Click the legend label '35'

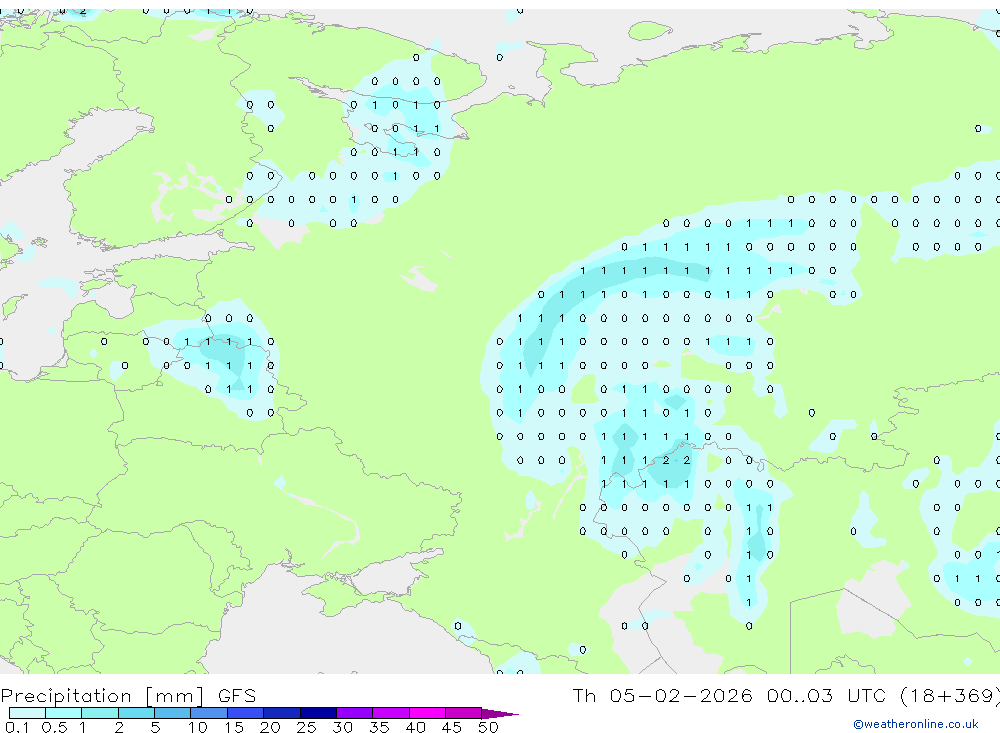coord(379,727)
